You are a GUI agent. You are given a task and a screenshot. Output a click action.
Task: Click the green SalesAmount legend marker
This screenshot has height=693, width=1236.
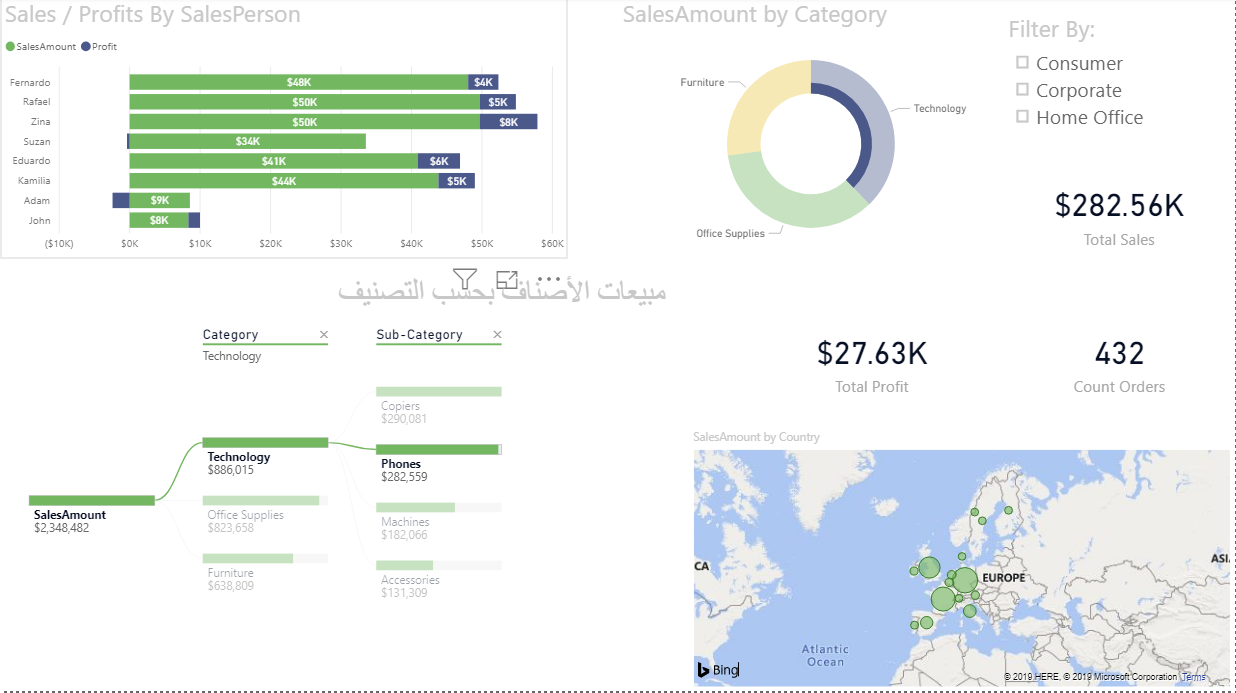click(11, 47)
